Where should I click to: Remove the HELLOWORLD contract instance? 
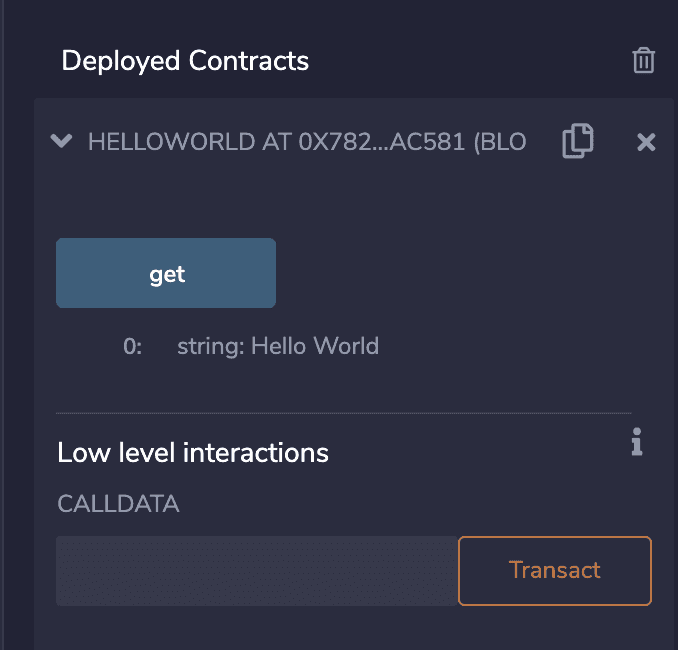pos(646,143)
